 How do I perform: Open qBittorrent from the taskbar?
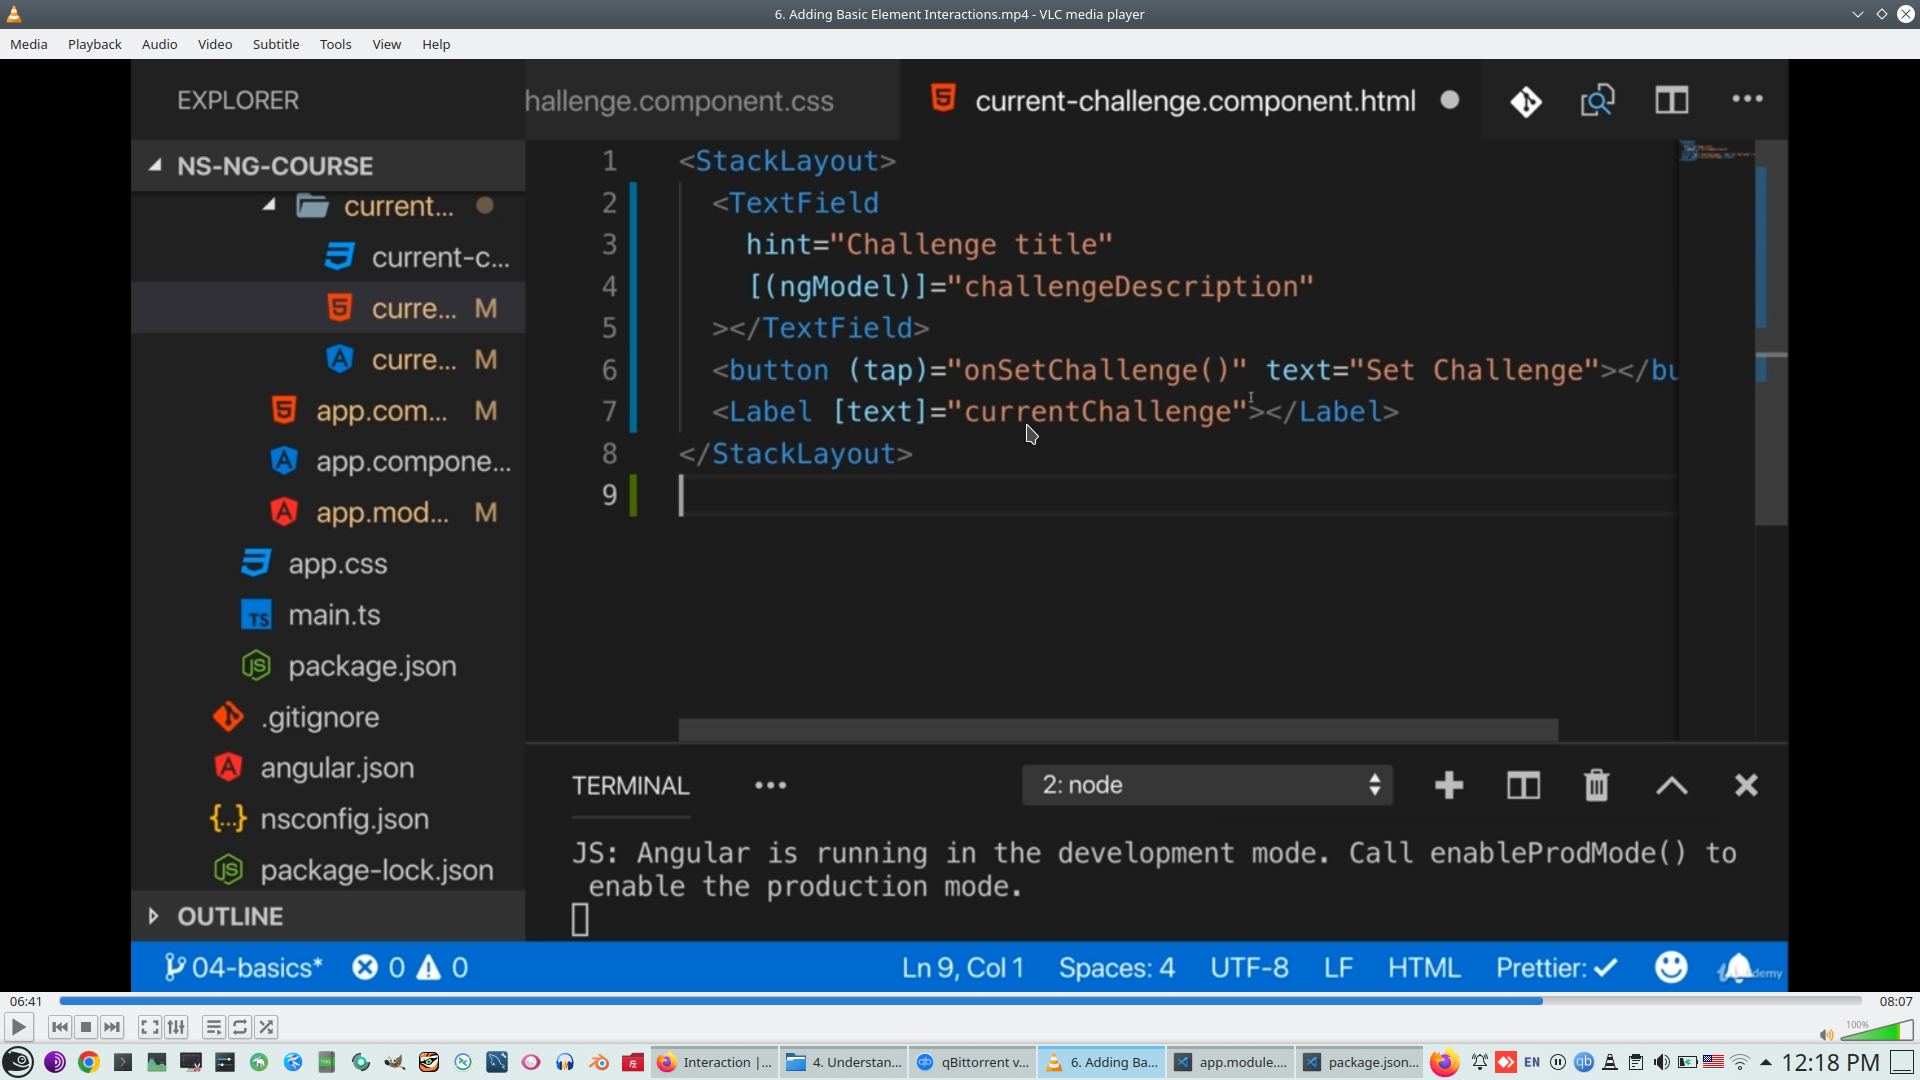click(x=973, y=1062)
